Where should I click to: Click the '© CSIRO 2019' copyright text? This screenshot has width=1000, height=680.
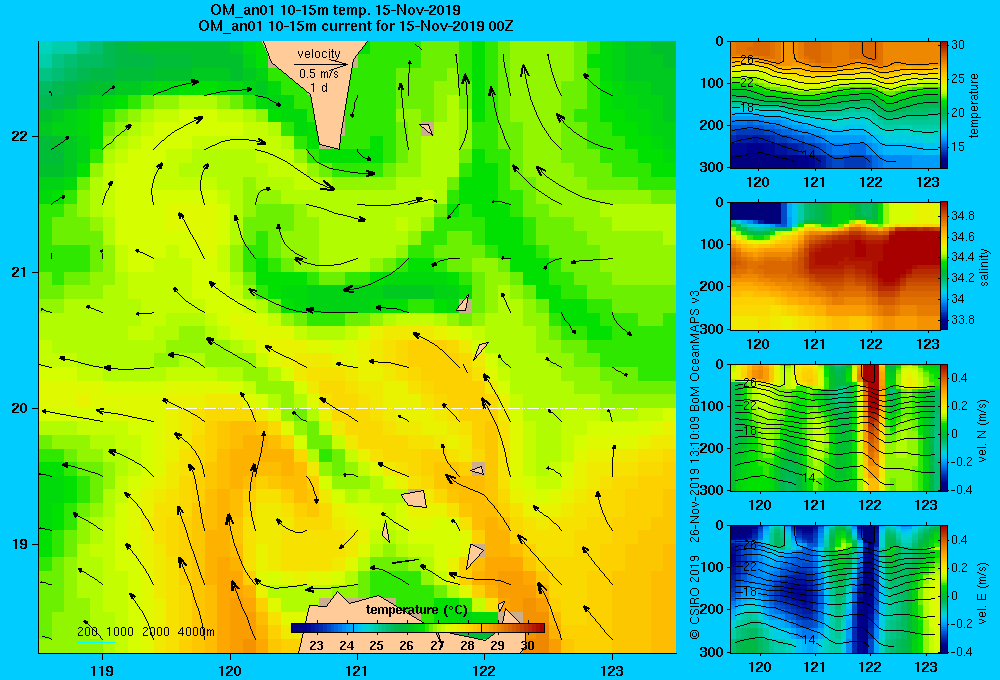(695, 597)
